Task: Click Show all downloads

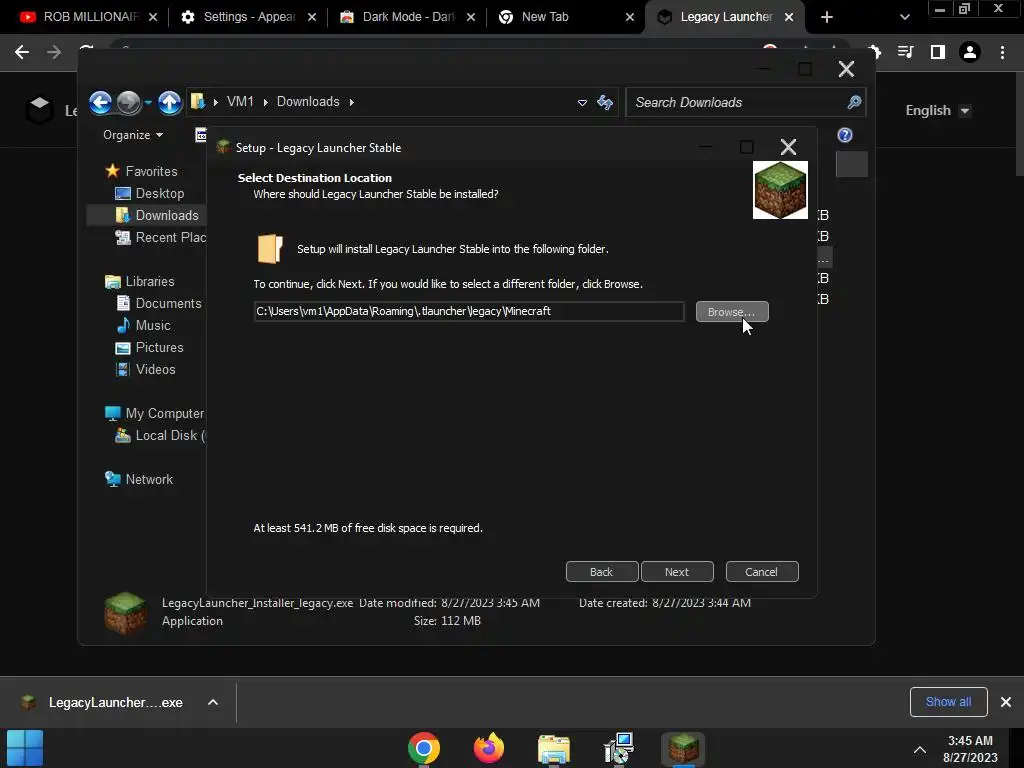Action: click(x=948, y=702)
